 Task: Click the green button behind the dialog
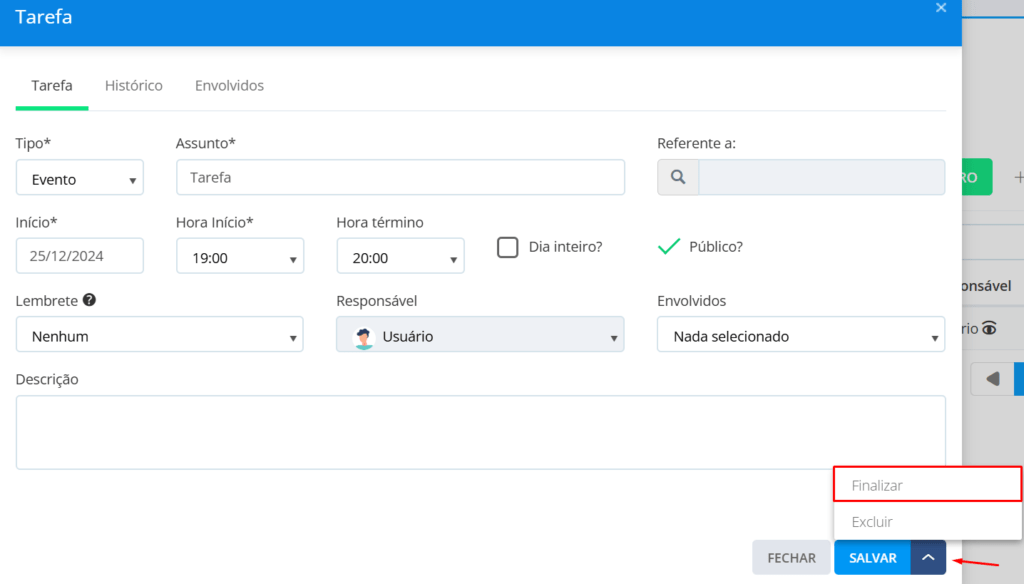pos(977,177)
